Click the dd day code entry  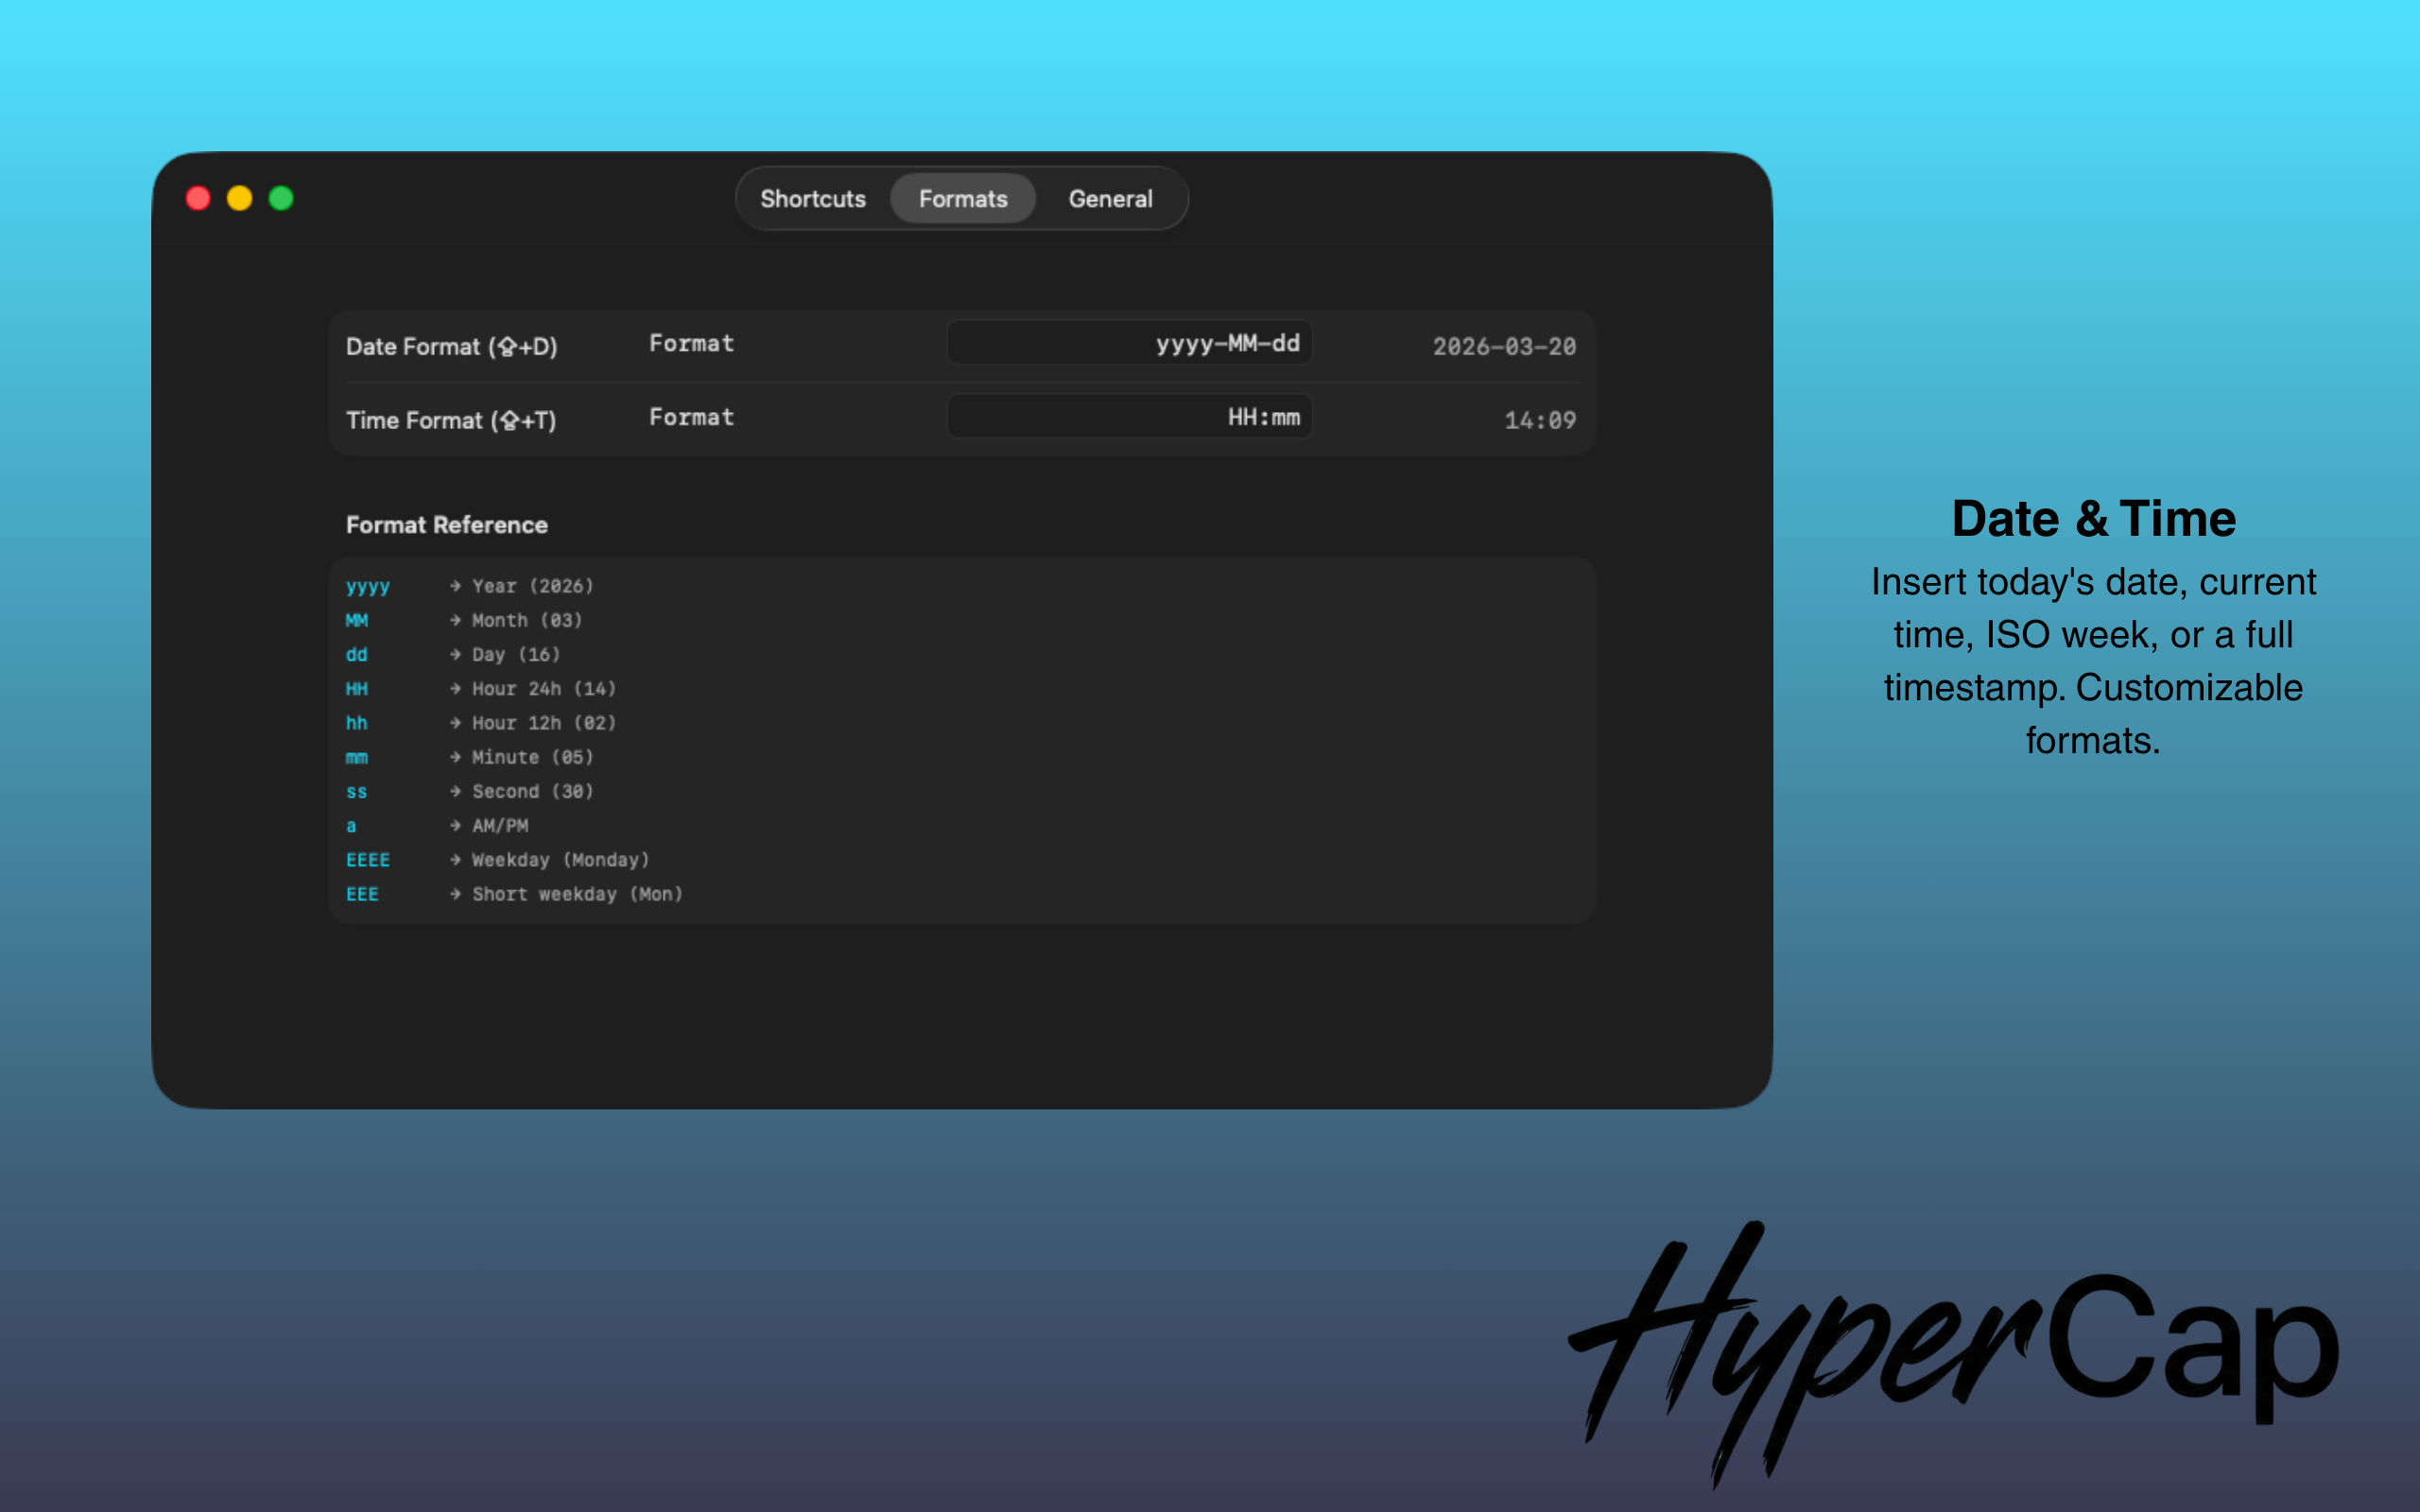[357, 654]
